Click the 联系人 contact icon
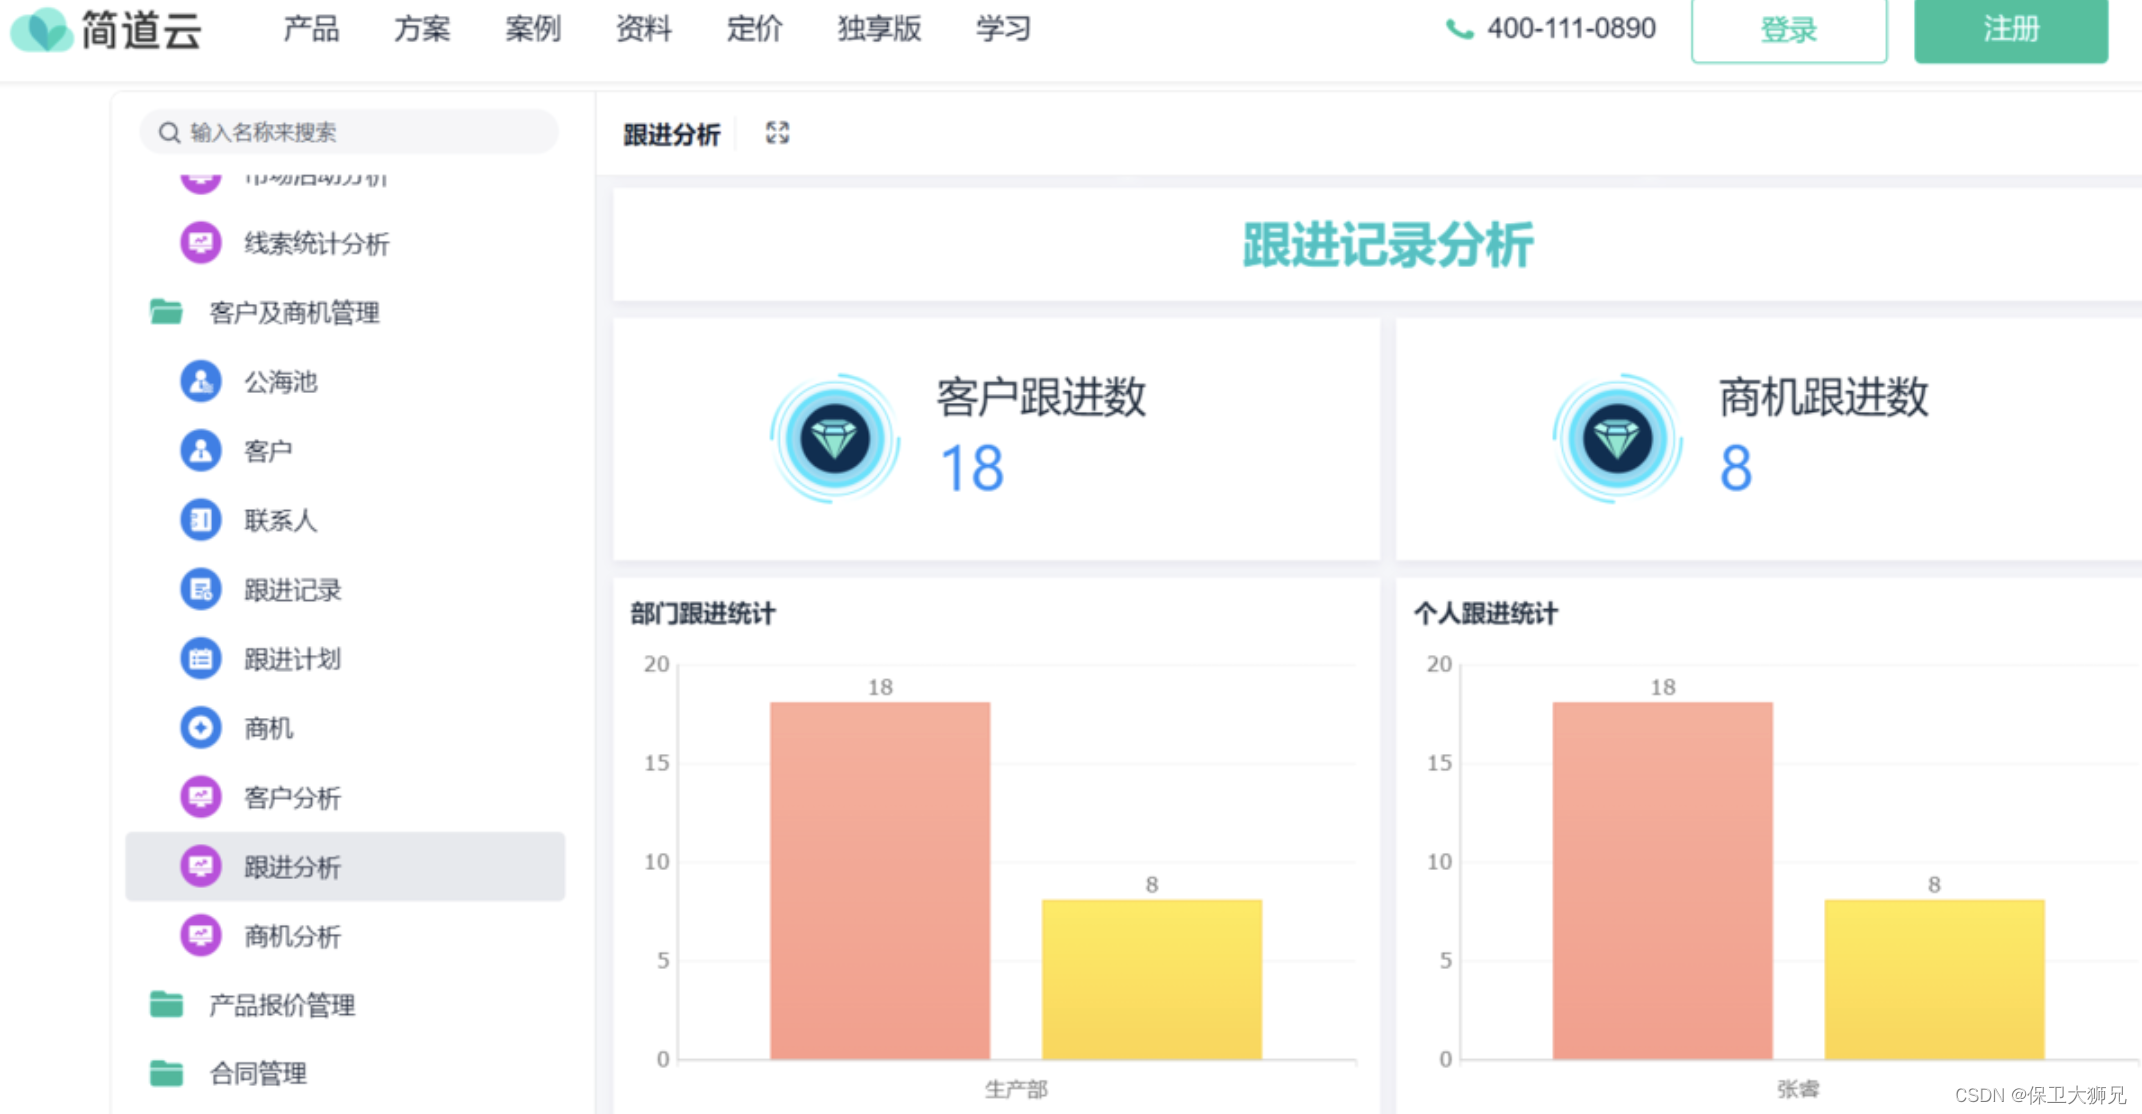 201,520
